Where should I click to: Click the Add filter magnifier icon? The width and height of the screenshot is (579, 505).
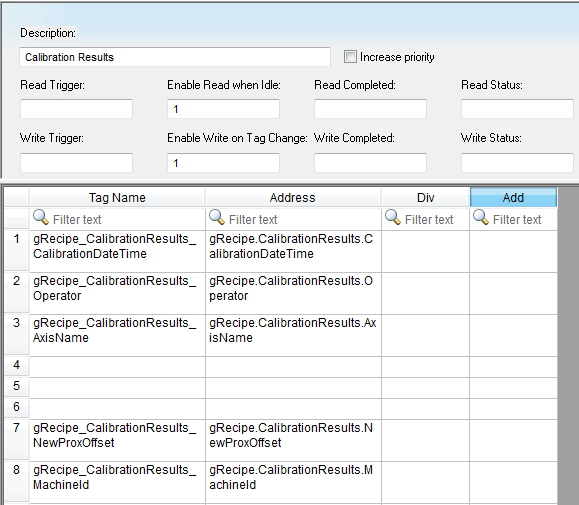click(x=481, y=217)
